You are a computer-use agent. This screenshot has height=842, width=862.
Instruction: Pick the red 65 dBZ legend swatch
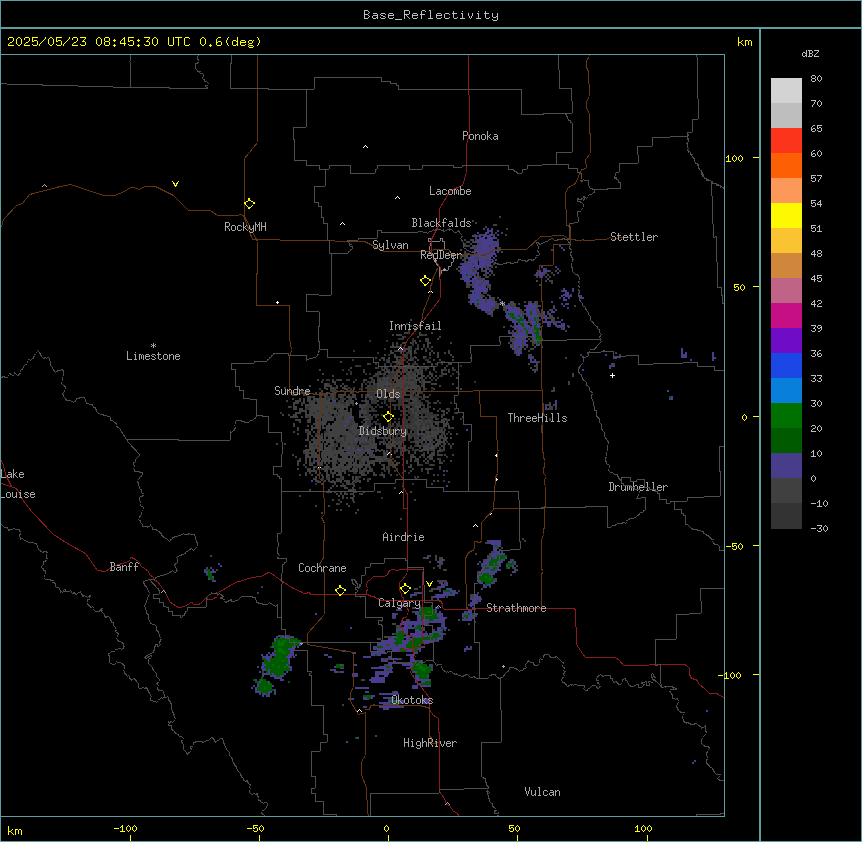786,141
